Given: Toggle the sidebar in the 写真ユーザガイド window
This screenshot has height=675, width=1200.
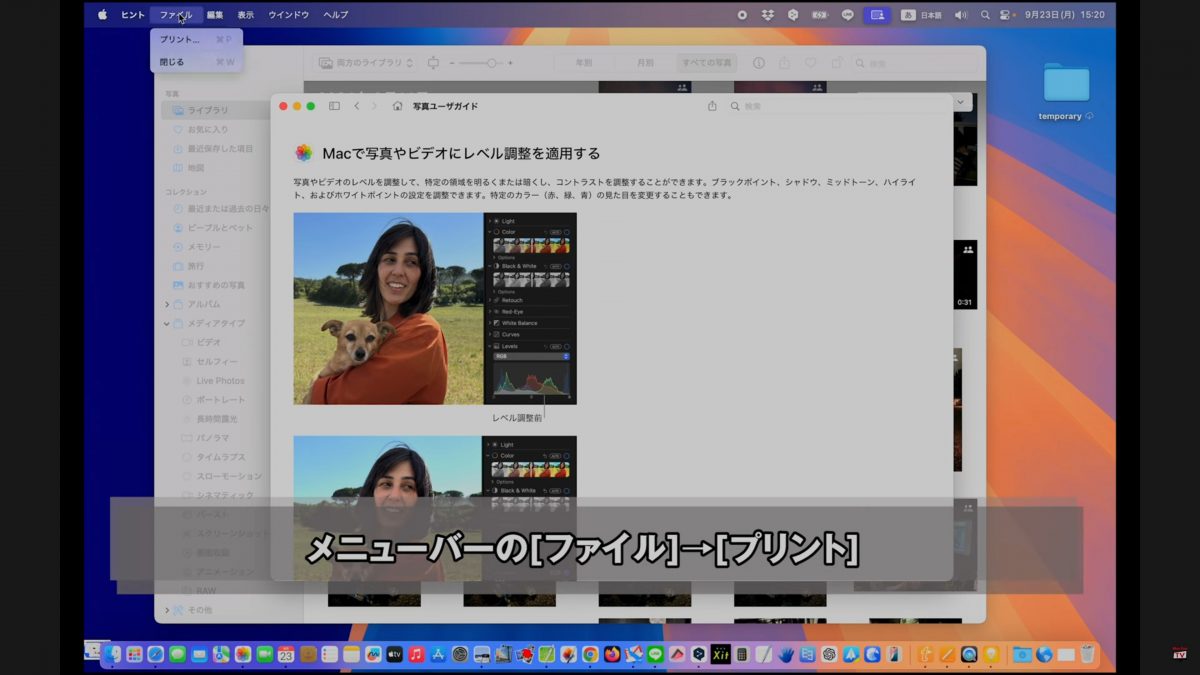Looking at the screenshot, I should pyautogui.click(x=334, y=106).
